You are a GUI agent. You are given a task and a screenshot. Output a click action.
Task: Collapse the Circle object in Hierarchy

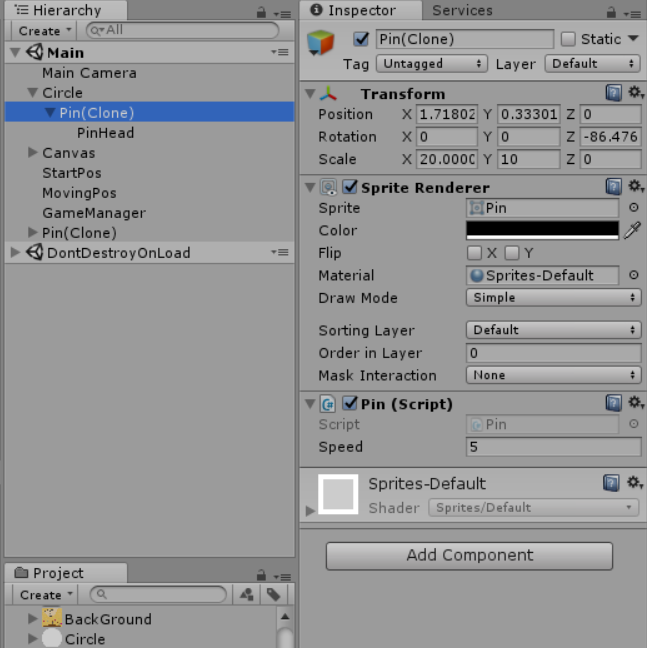click(x=33, y=92)
